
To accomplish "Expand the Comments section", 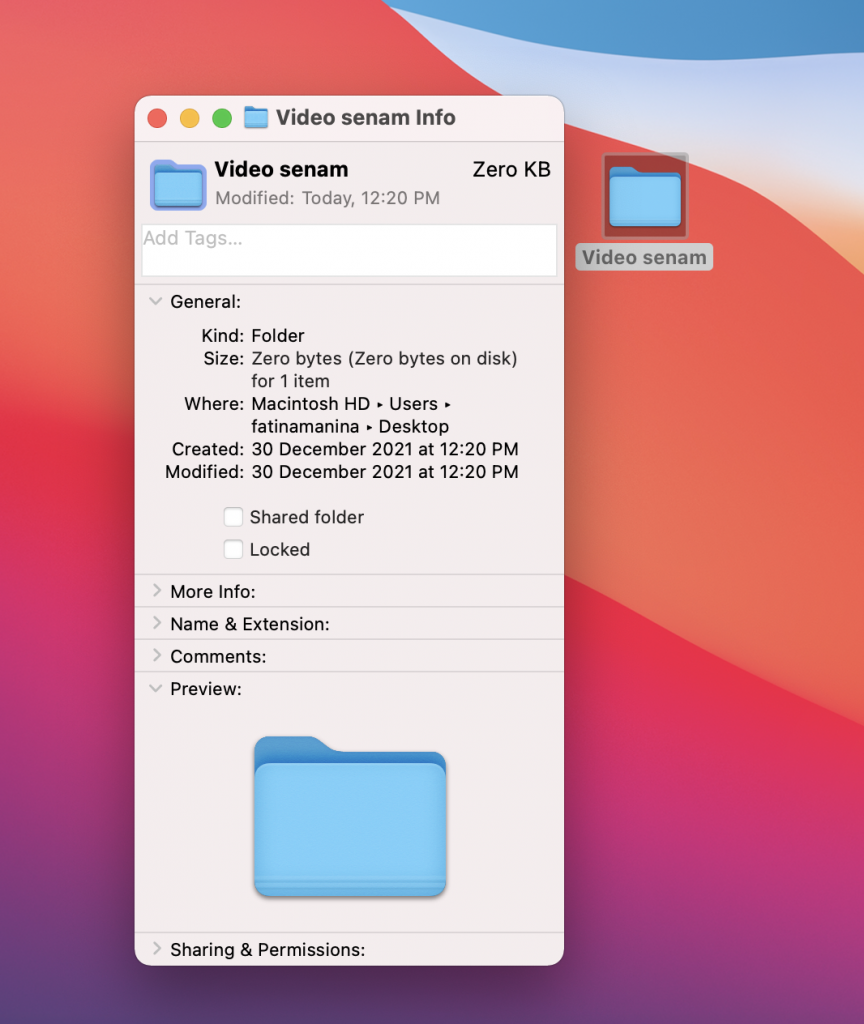I will coord(157,655).
